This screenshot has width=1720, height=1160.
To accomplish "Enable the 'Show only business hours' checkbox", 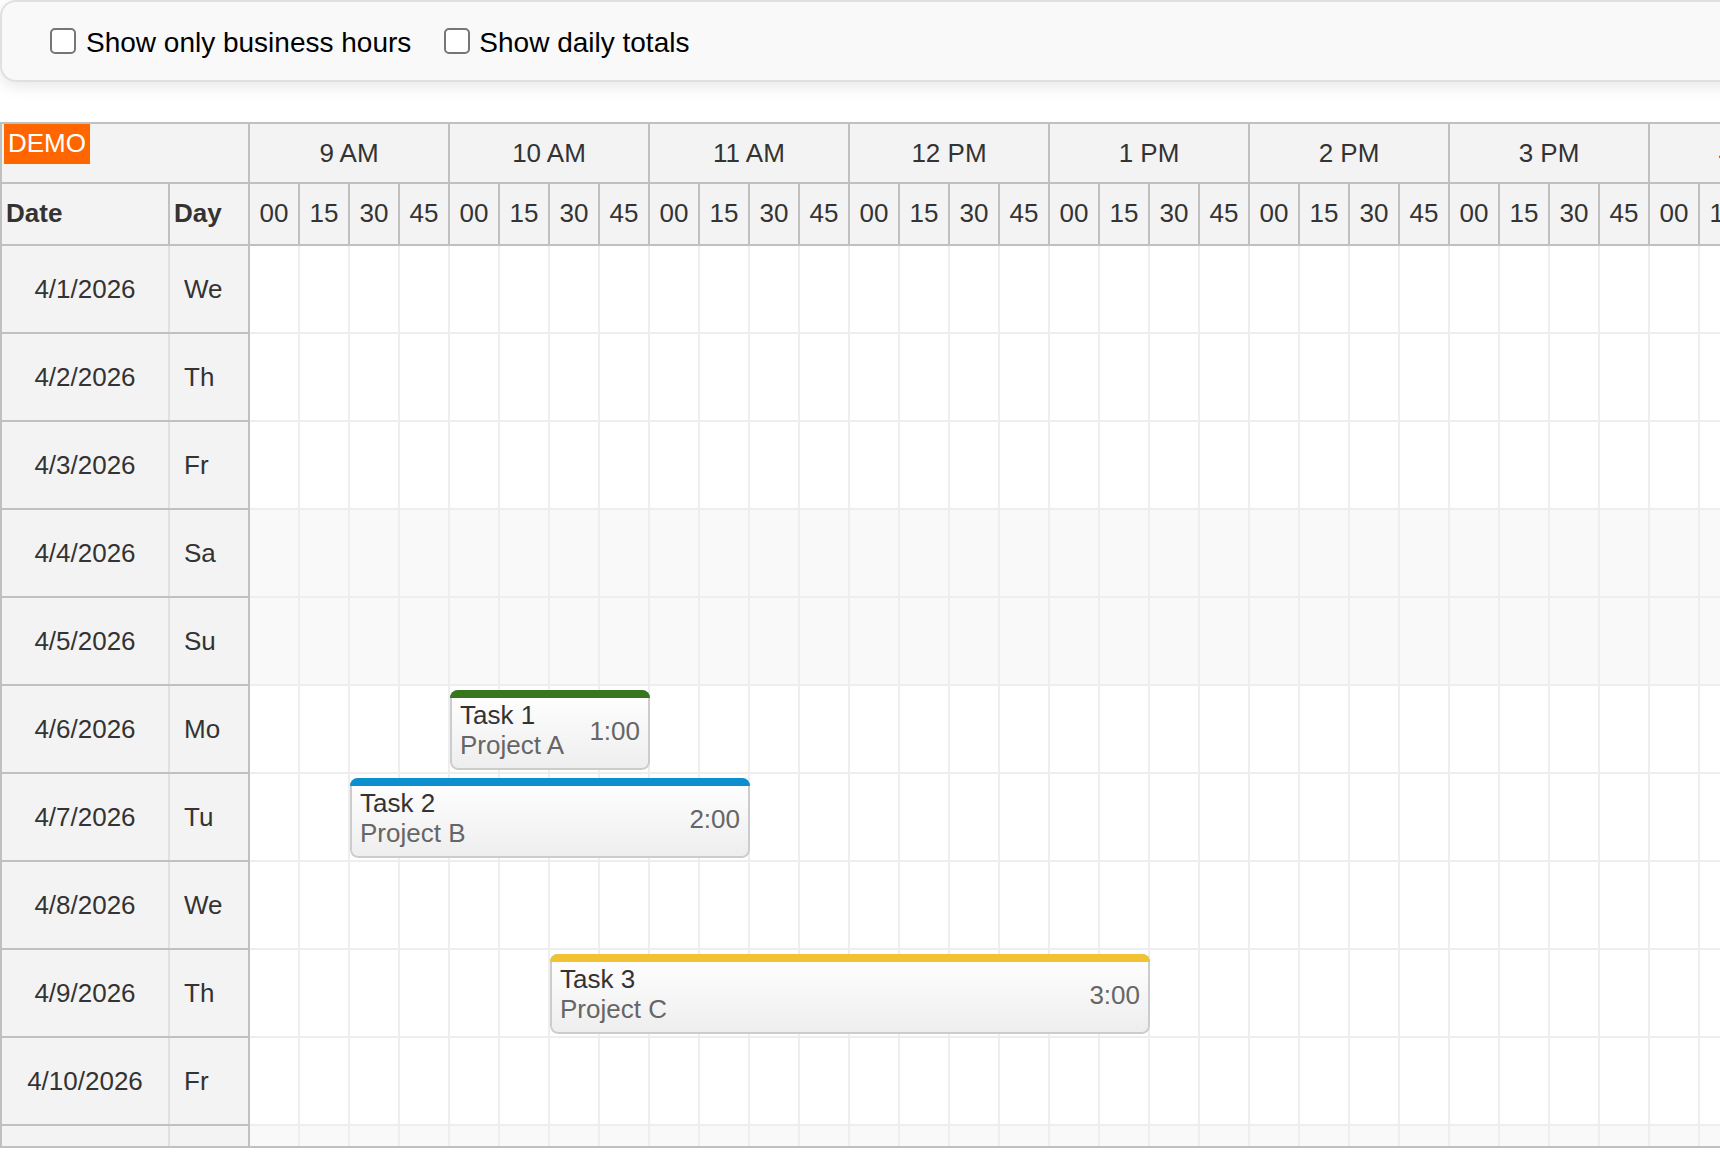I will click(x=63, y=41).
